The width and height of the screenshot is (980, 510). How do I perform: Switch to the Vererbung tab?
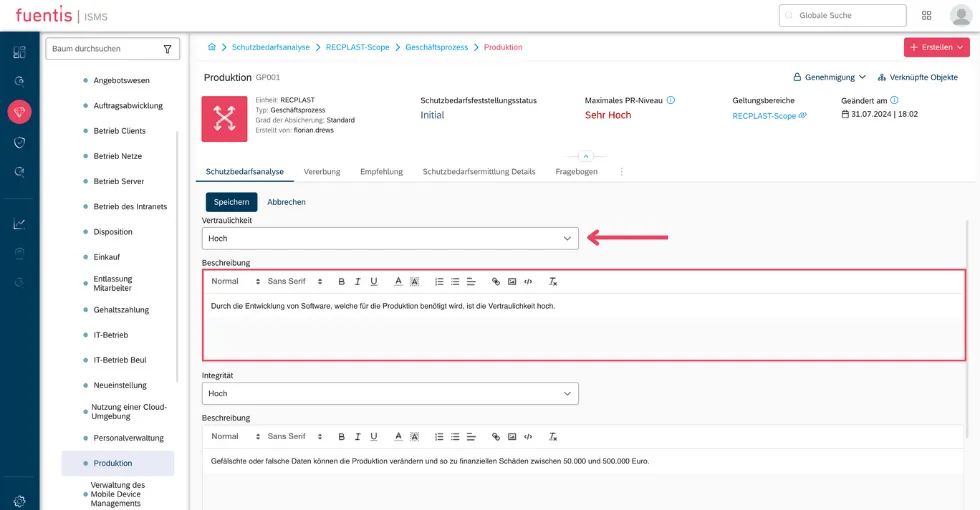coord(322,172)
